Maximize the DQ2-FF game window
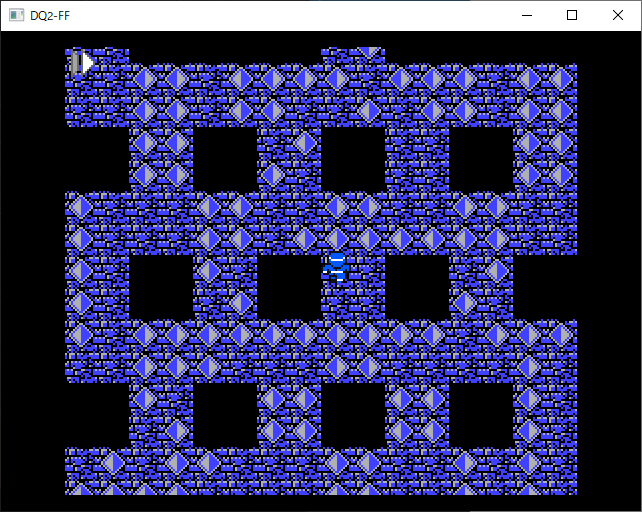The image size is (642, 512). pos(572,15)
